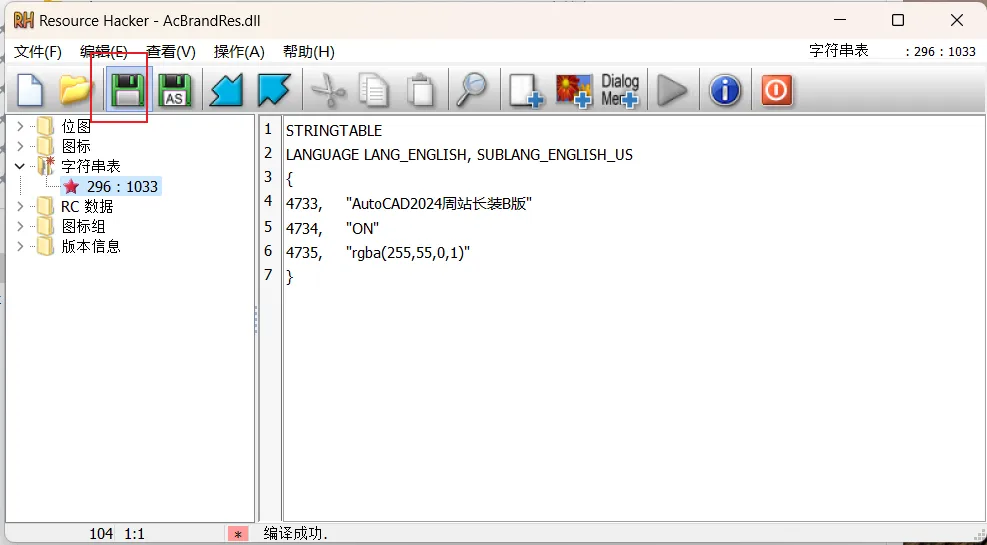Open the 文件(F) menu
The height and width of the screenshot is (545, 987).
(38, 52)
